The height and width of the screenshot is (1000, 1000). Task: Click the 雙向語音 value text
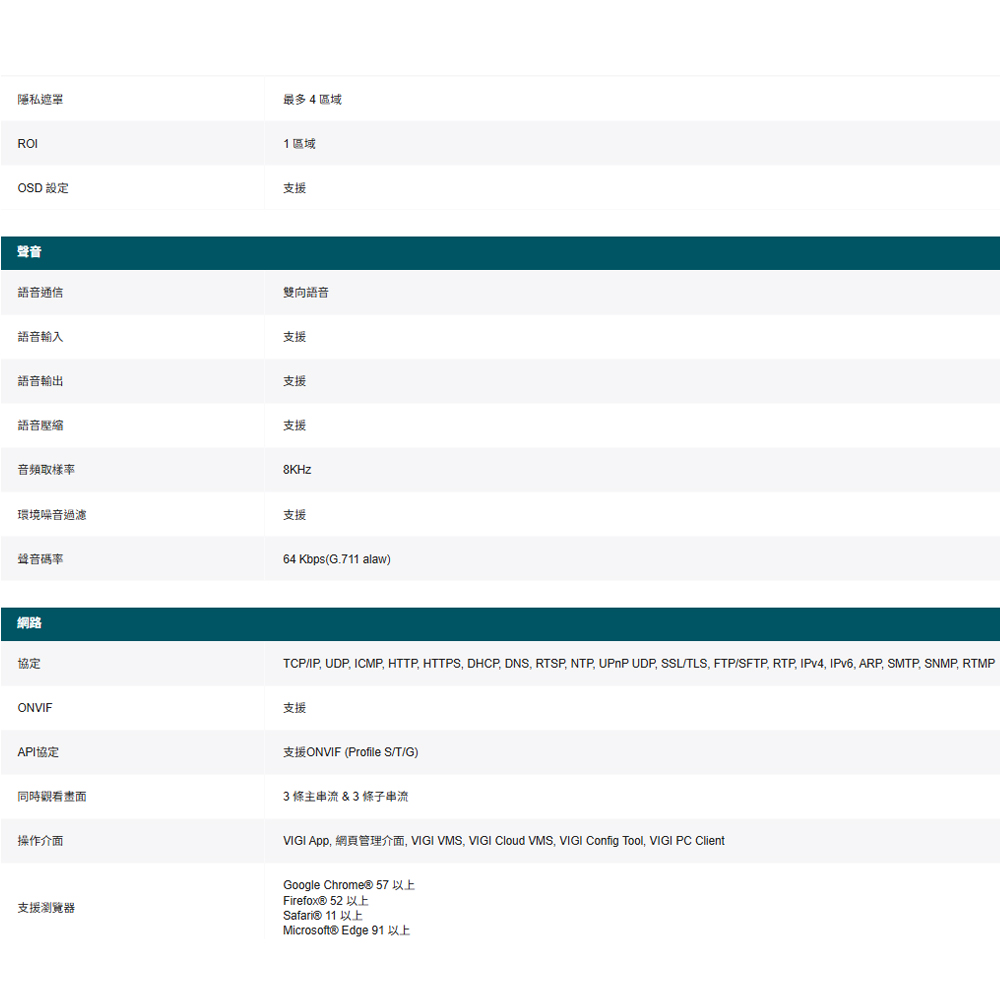306,293
